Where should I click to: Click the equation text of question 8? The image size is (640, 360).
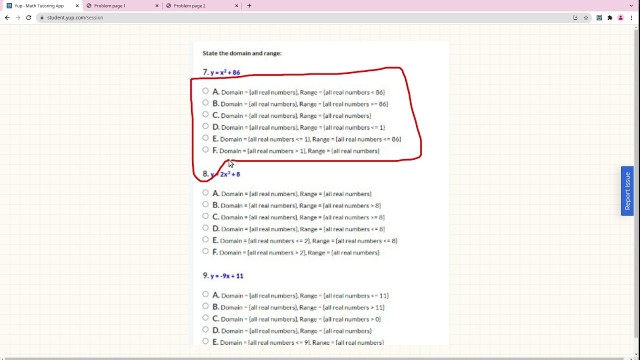(225, 174)
